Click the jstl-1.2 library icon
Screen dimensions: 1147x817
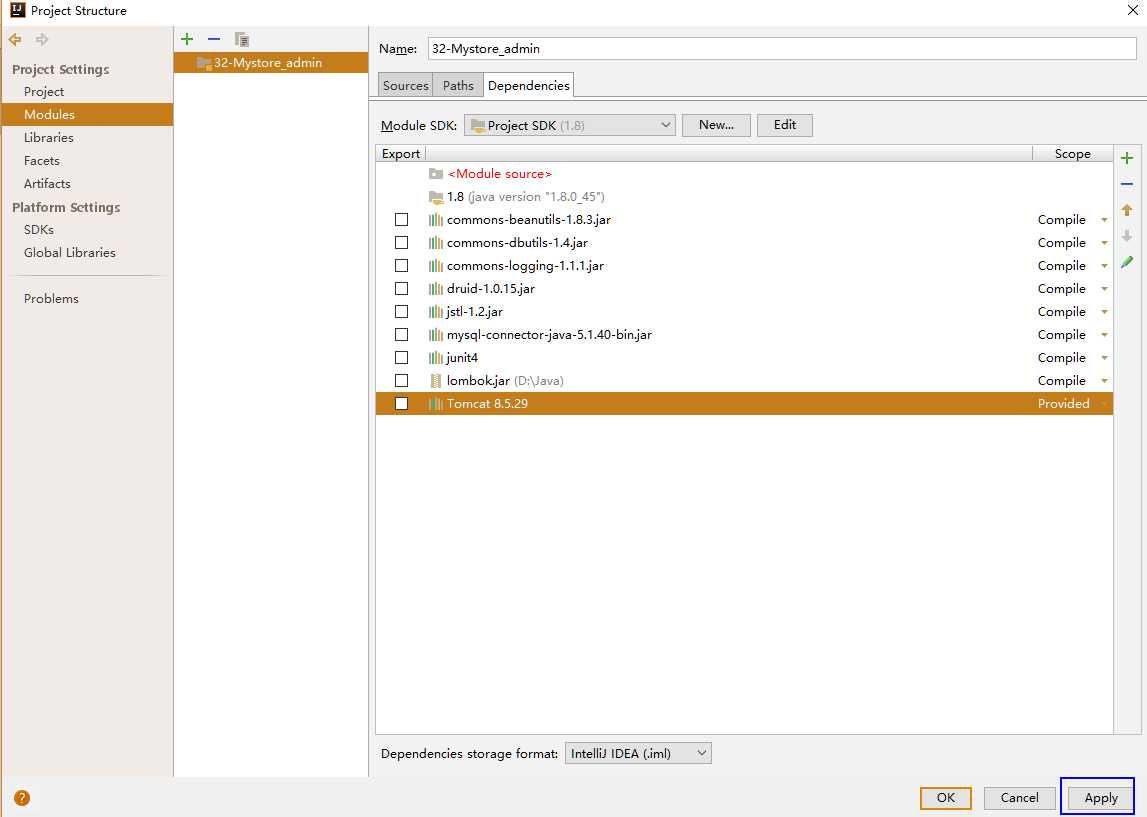(x=436, y=312)
